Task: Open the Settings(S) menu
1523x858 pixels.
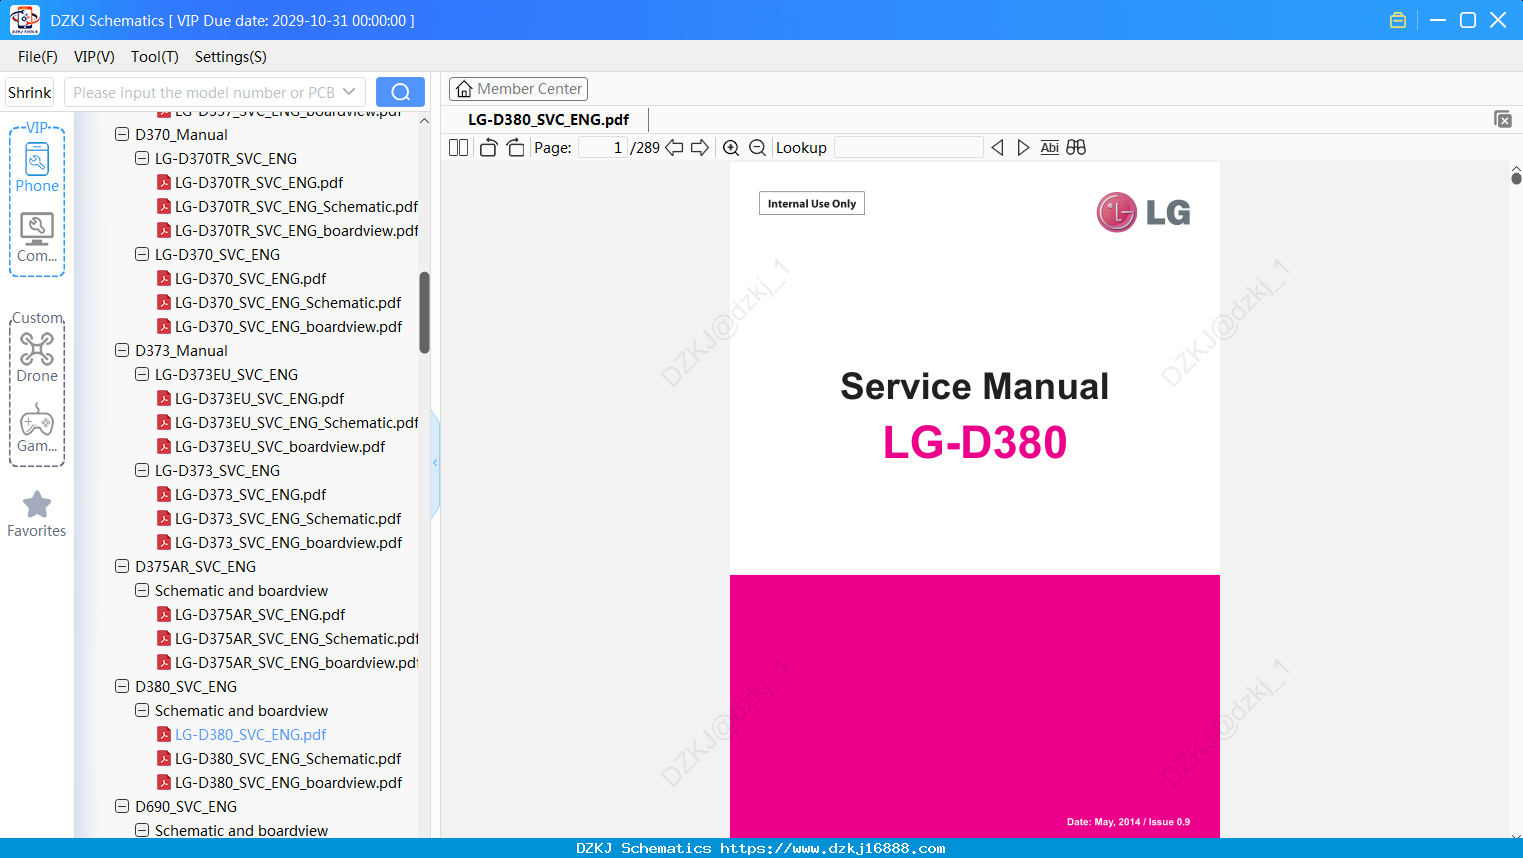Action: click(231, 57)
